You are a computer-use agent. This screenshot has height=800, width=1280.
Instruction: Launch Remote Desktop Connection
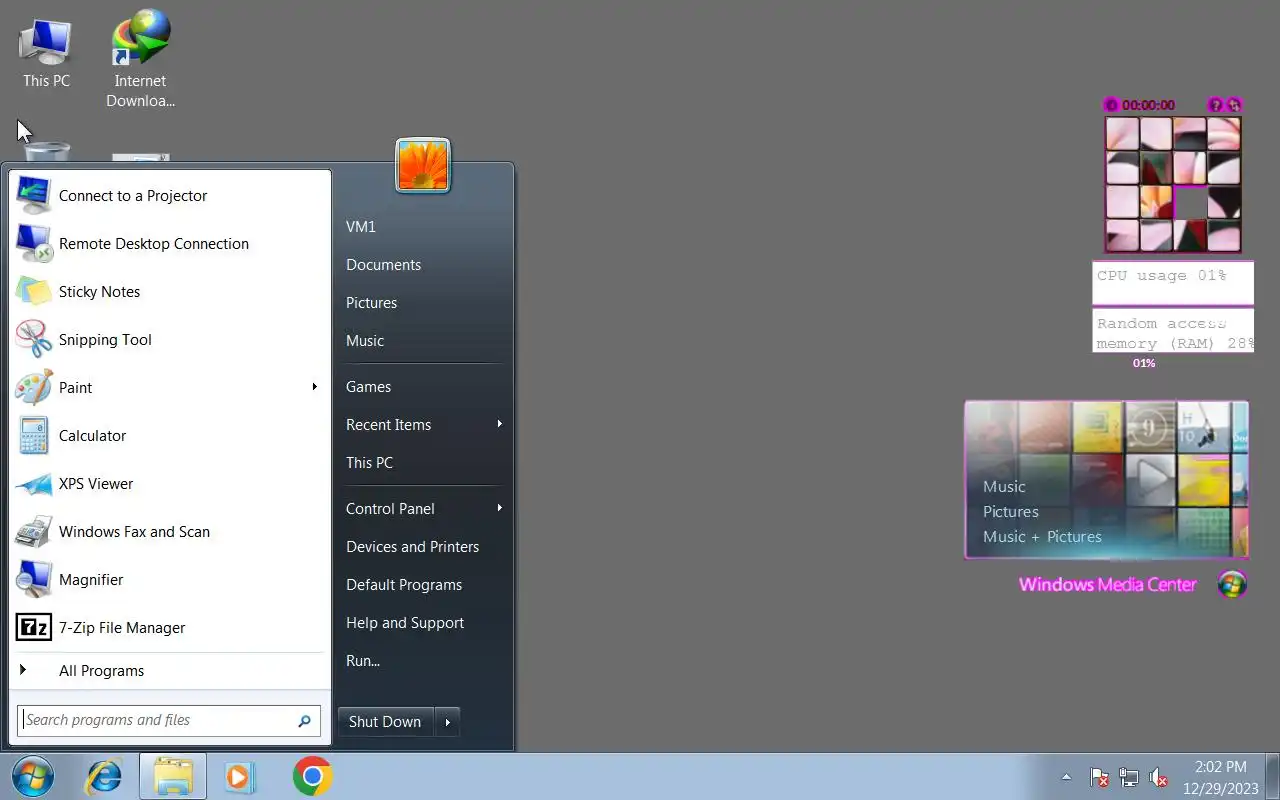click(170, 244)
